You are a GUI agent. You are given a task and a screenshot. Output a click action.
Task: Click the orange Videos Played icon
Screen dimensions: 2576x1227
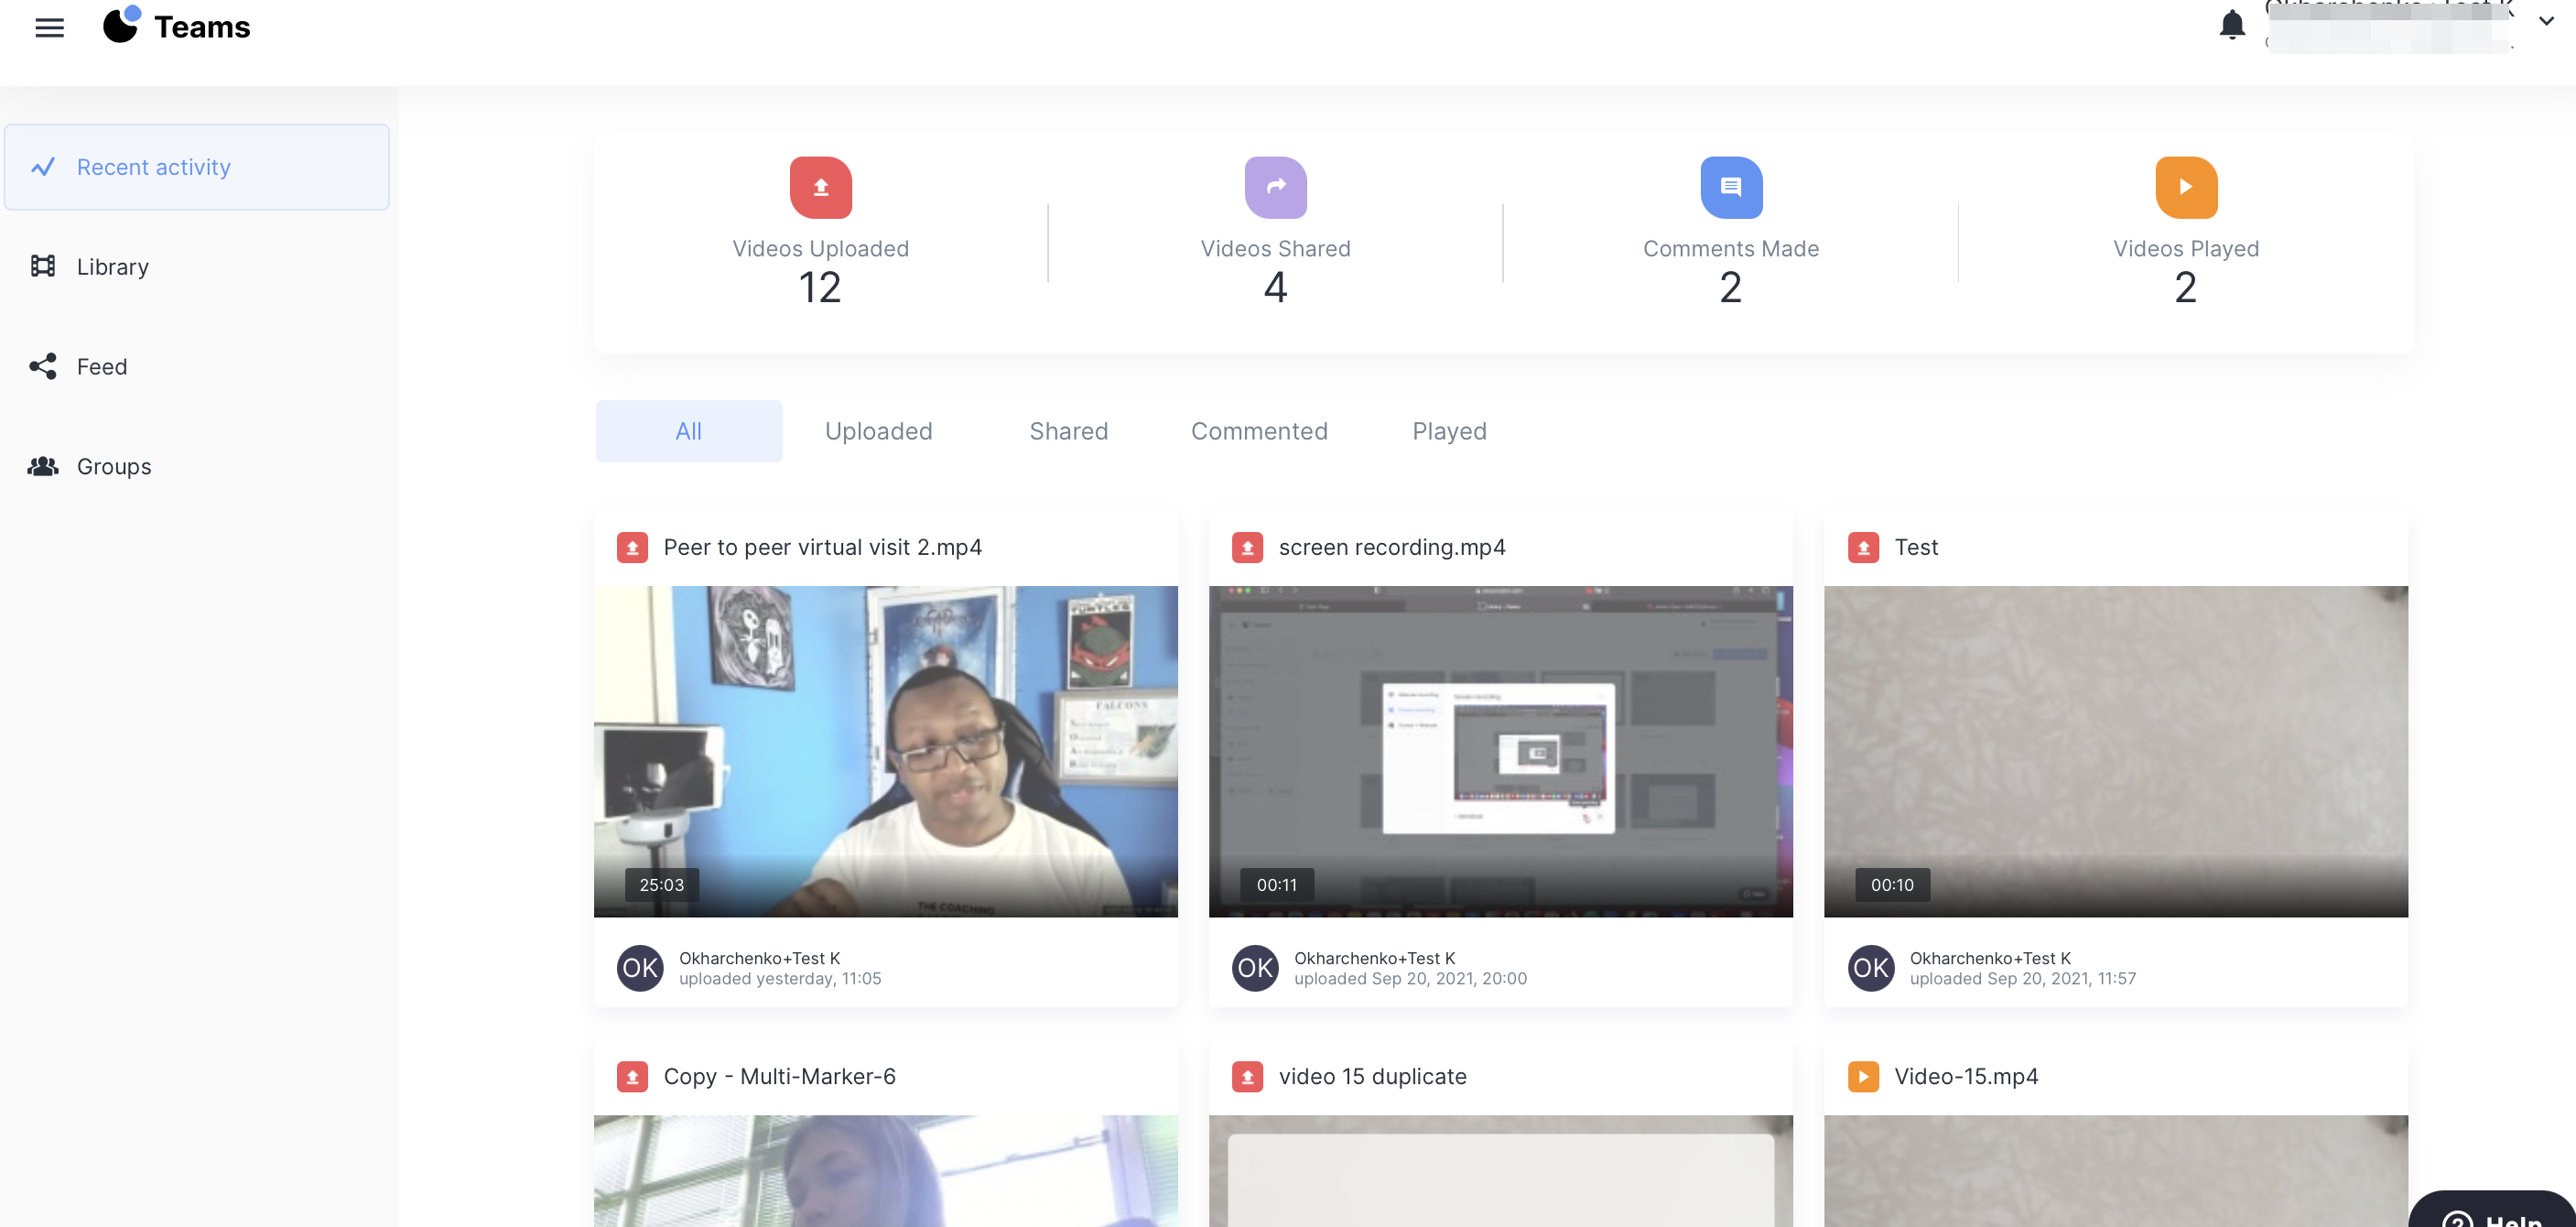(2185, 187)
